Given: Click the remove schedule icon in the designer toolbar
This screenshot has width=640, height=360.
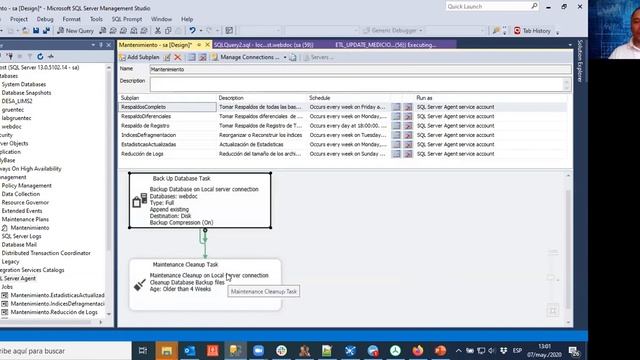Looking at the screenshot, I should [202, 57].
